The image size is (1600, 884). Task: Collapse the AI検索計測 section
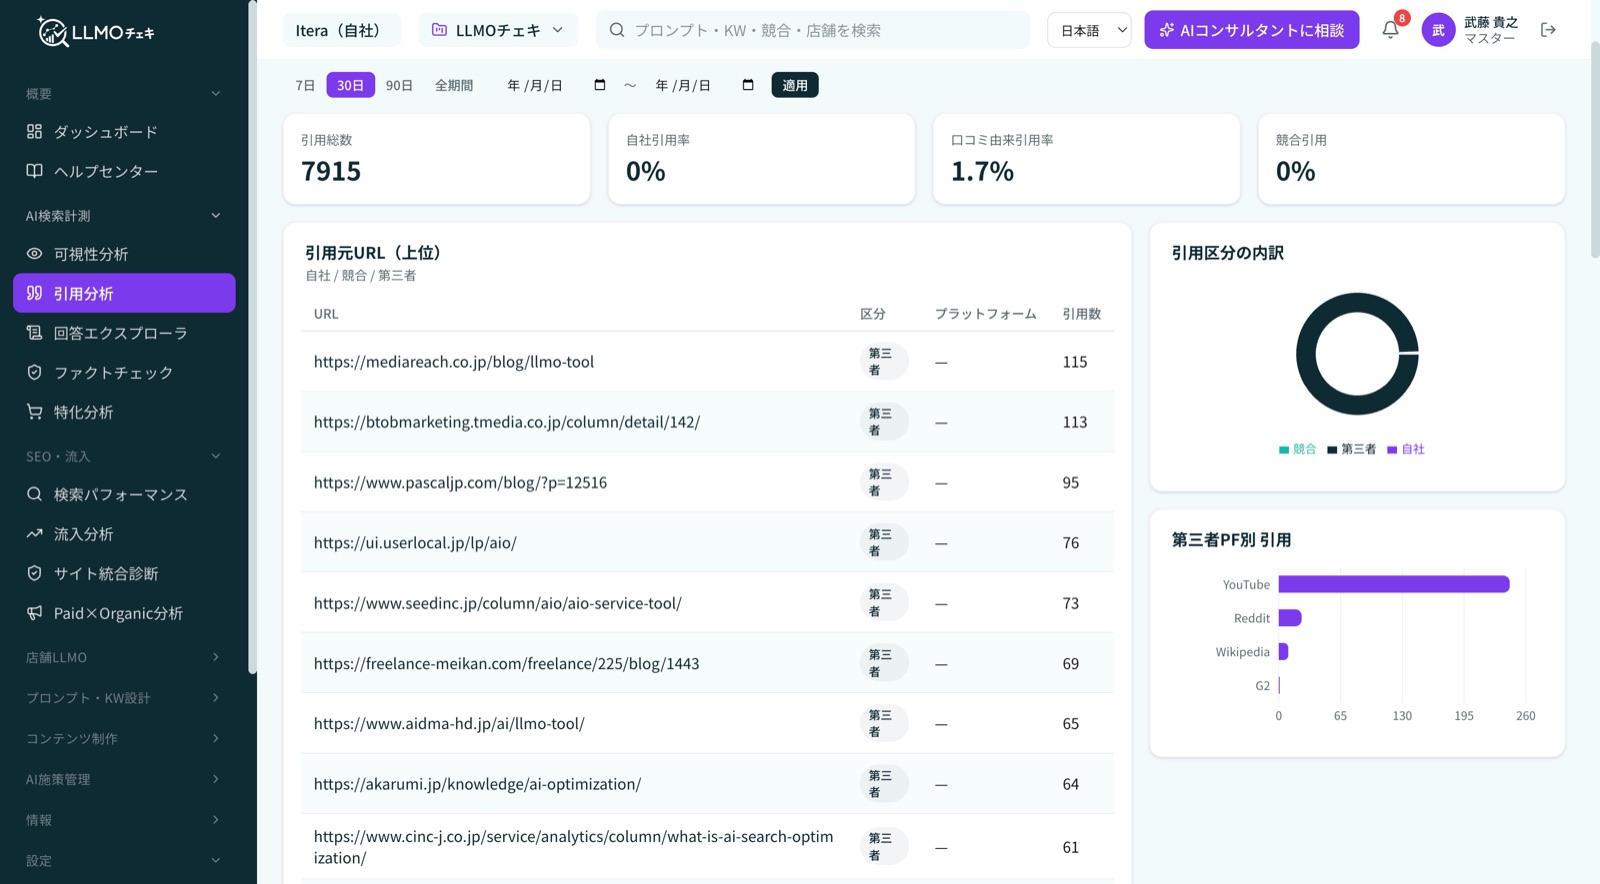pyautogui.click(x=216, y=215)
